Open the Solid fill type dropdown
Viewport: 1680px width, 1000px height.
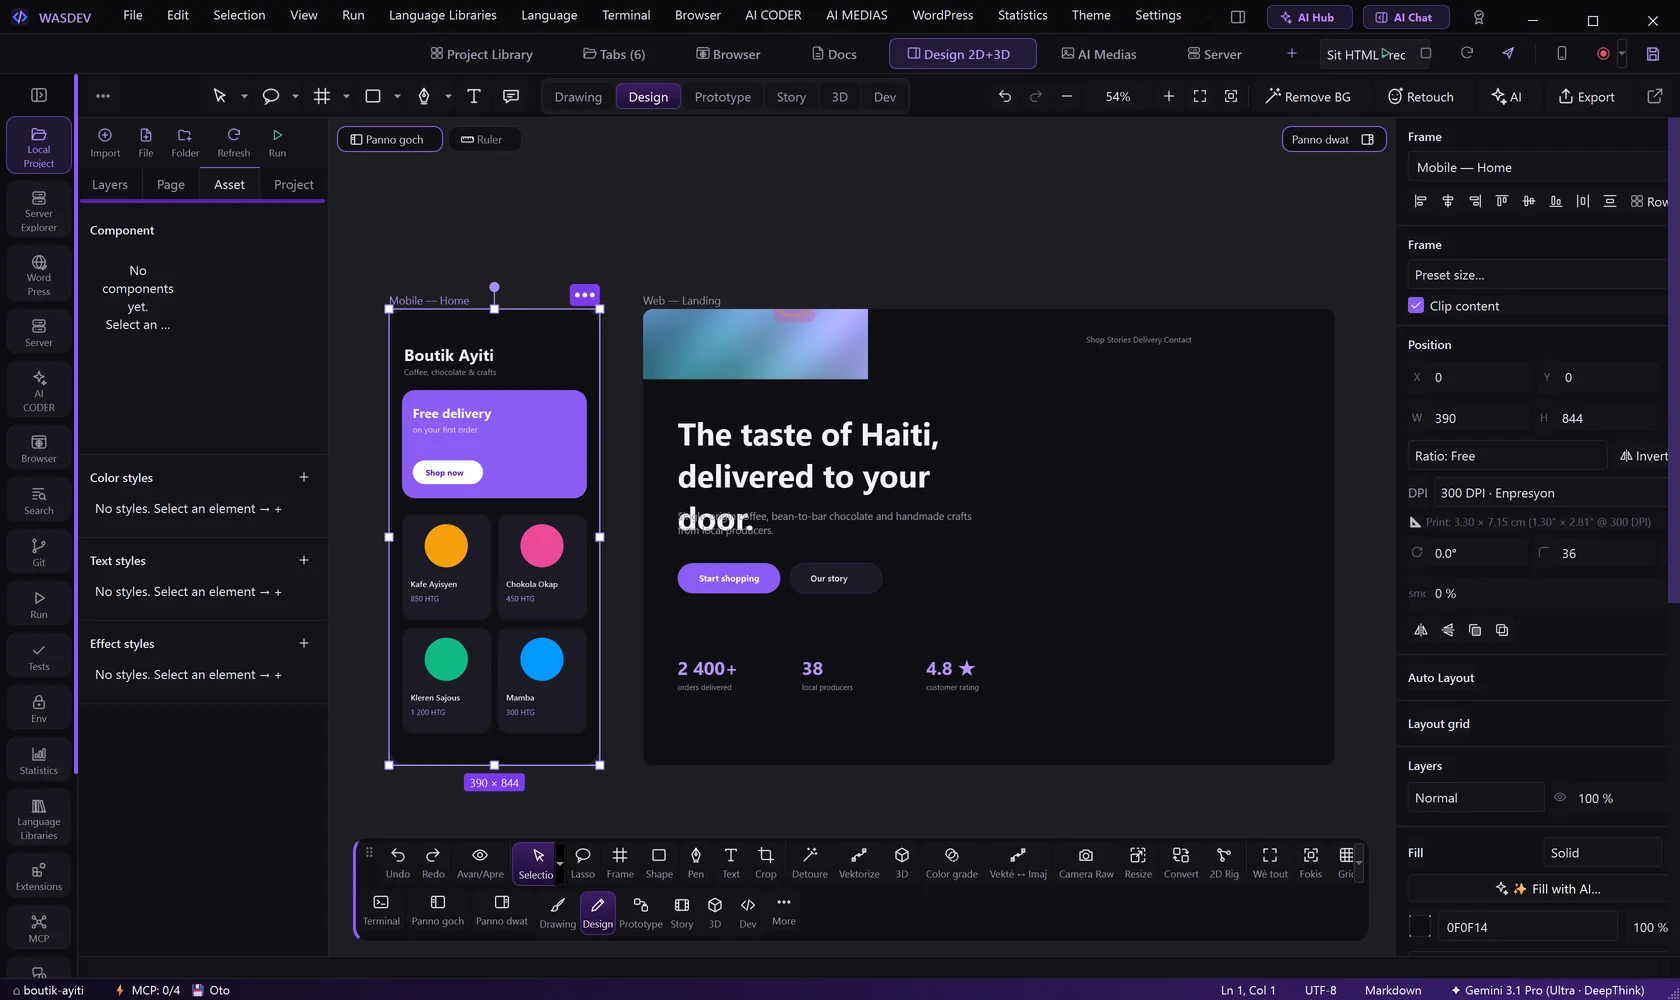(1603, 853)
